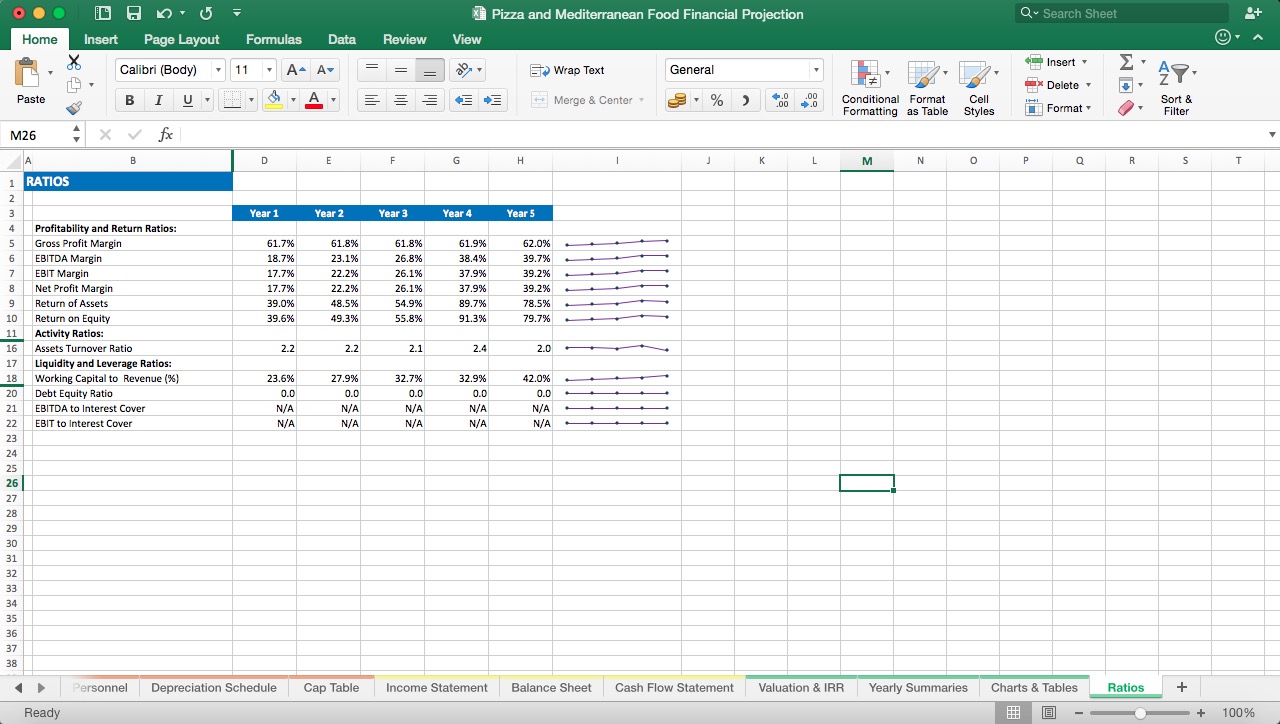The image size is (1280, 724).
Task: Undo the last action
Action: pyautogui.click(x=166, y=14)
